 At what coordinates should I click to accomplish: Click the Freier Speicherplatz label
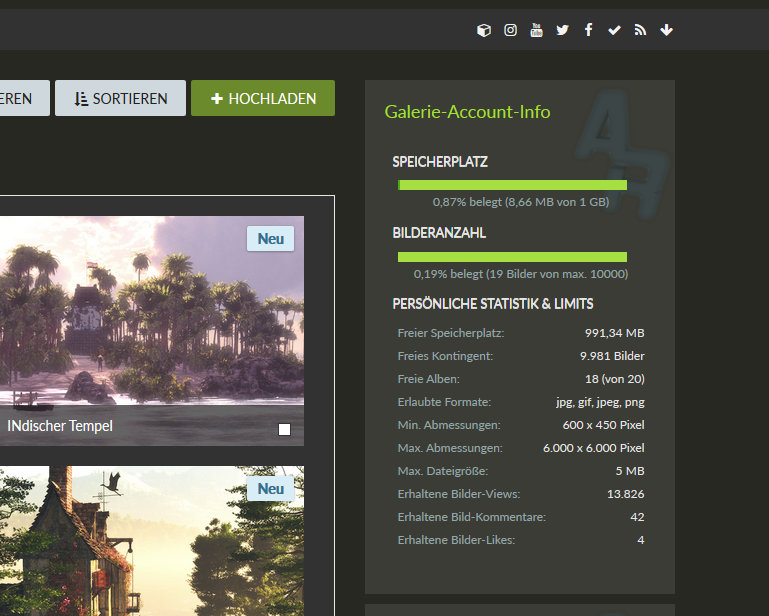tap(451, 333)
